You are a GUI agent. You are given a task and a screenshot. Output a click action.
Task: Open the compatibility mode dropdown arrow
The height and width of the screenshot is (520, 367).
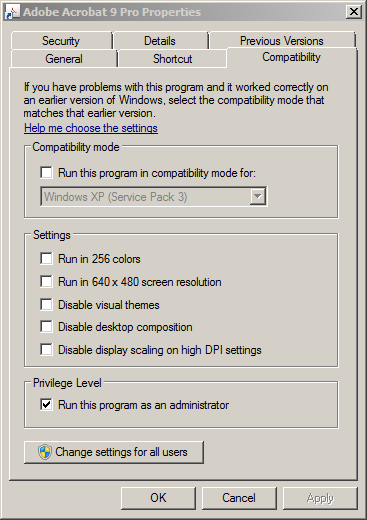point(257,197)
